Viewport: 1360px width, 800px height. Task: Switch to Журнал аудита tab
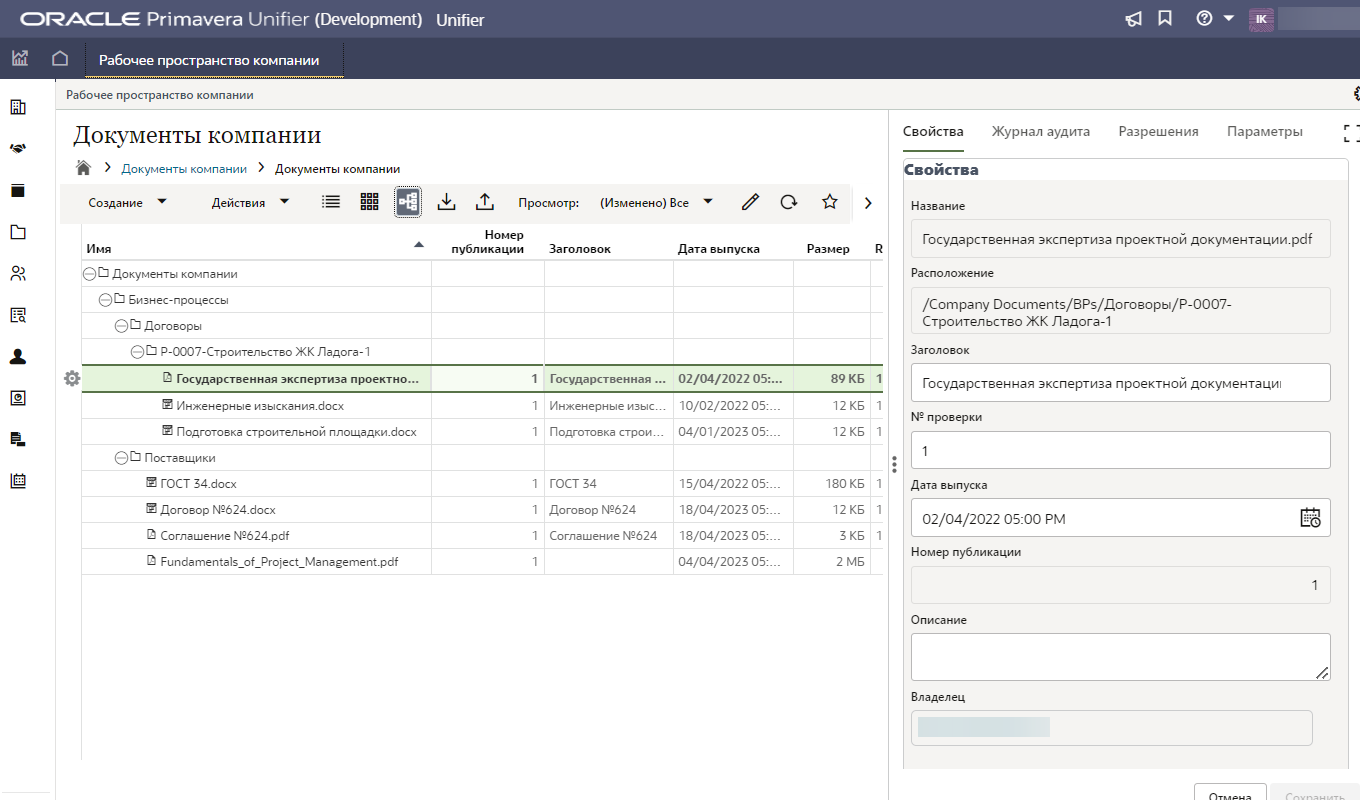coord(1040,131)
